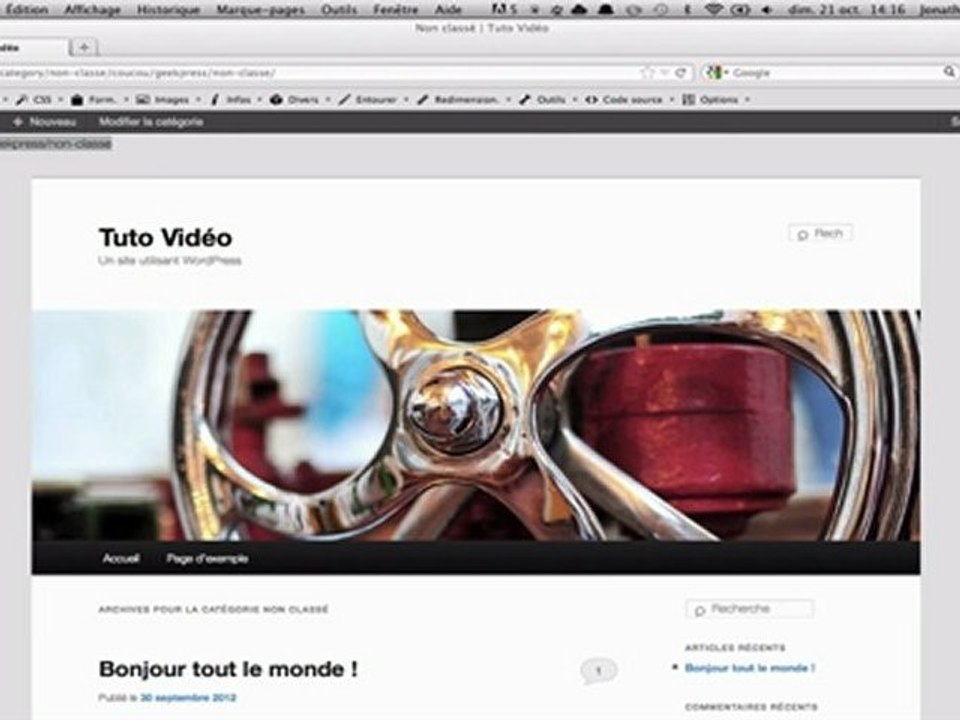960x720 pixels.
Task: Open the Images toolbar menu
Action: (163, 99)
